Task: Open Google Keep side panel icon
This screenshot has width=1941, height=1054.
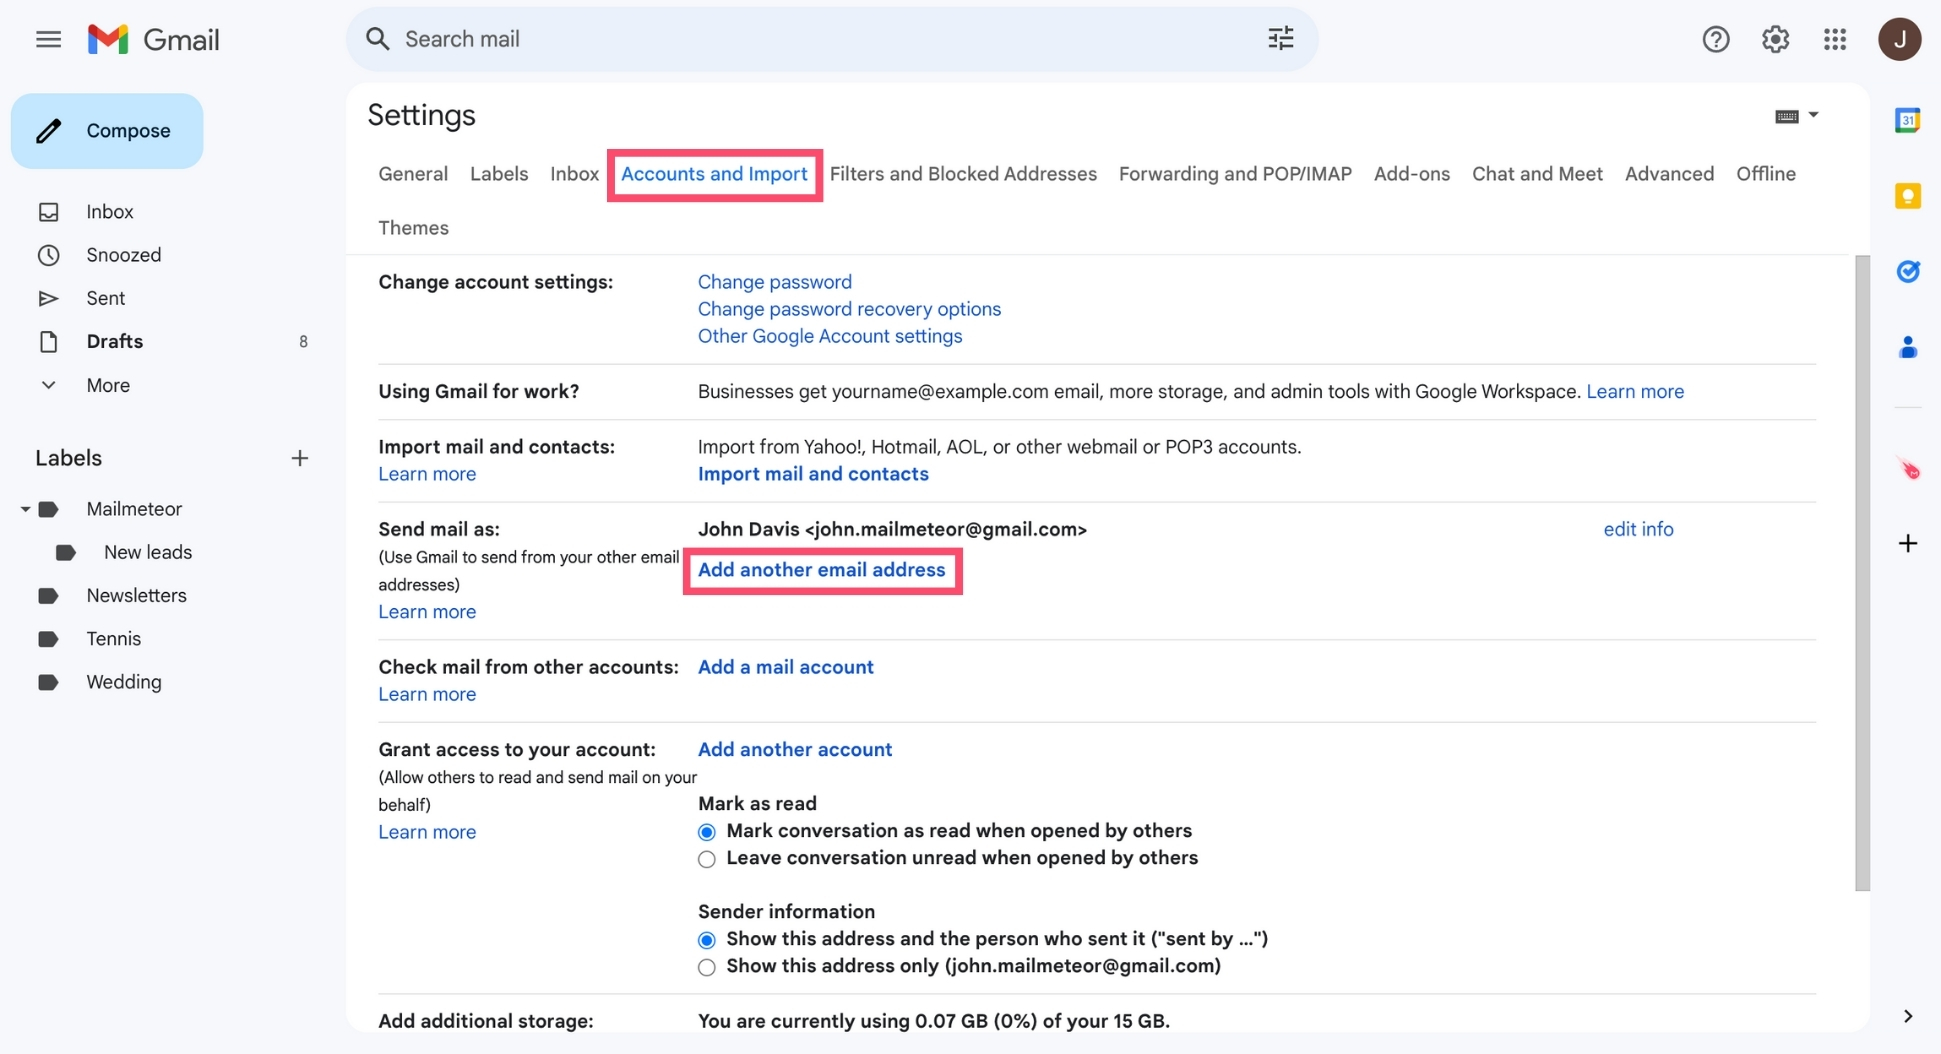Action: point(1907,195)
